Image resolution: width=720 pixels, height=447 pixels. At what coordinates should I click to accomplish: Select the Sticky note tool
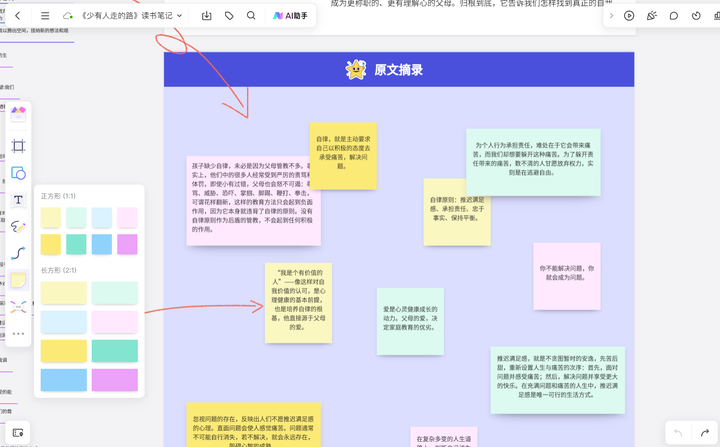pos(18,280)
